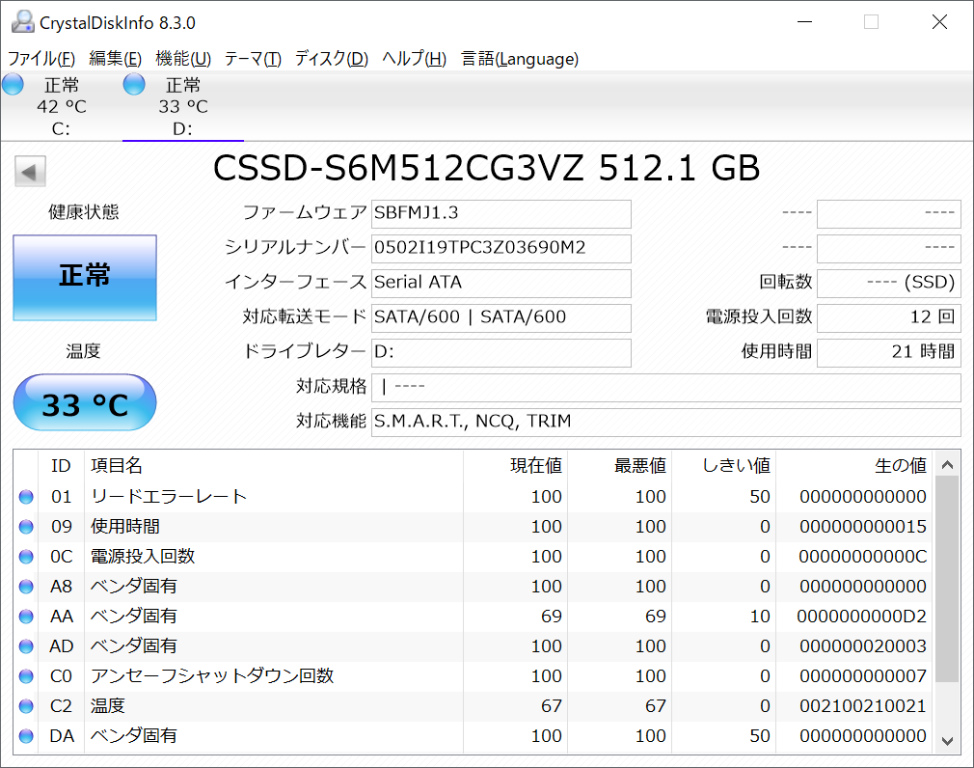Image resolution: width=974 pixels, height=768 pixels.
Task: Click status orb for アンセーフシャットダウン回数 row
Action: (x=26, y=677)
